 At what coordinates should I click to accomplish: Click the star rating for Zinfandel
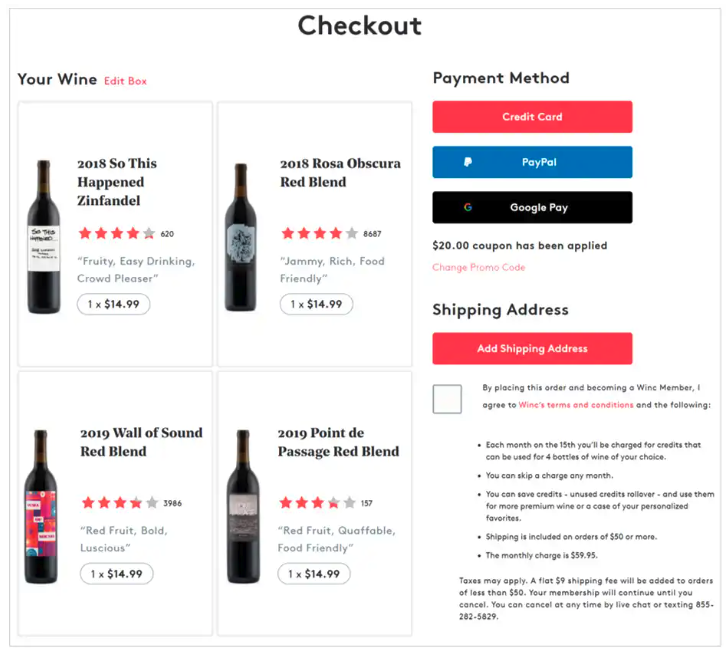tap(117, 234)
